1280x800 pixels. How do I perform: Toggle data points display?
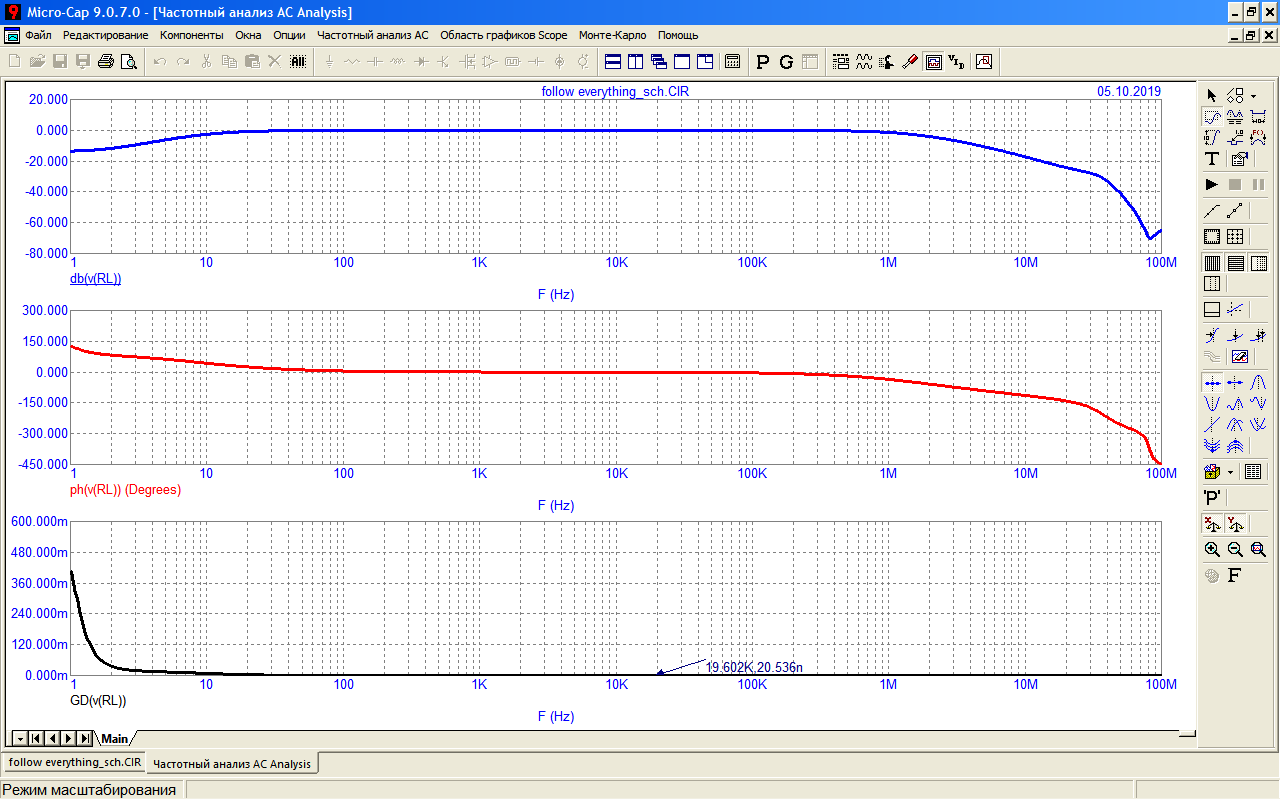click(x=1235, y=211)
